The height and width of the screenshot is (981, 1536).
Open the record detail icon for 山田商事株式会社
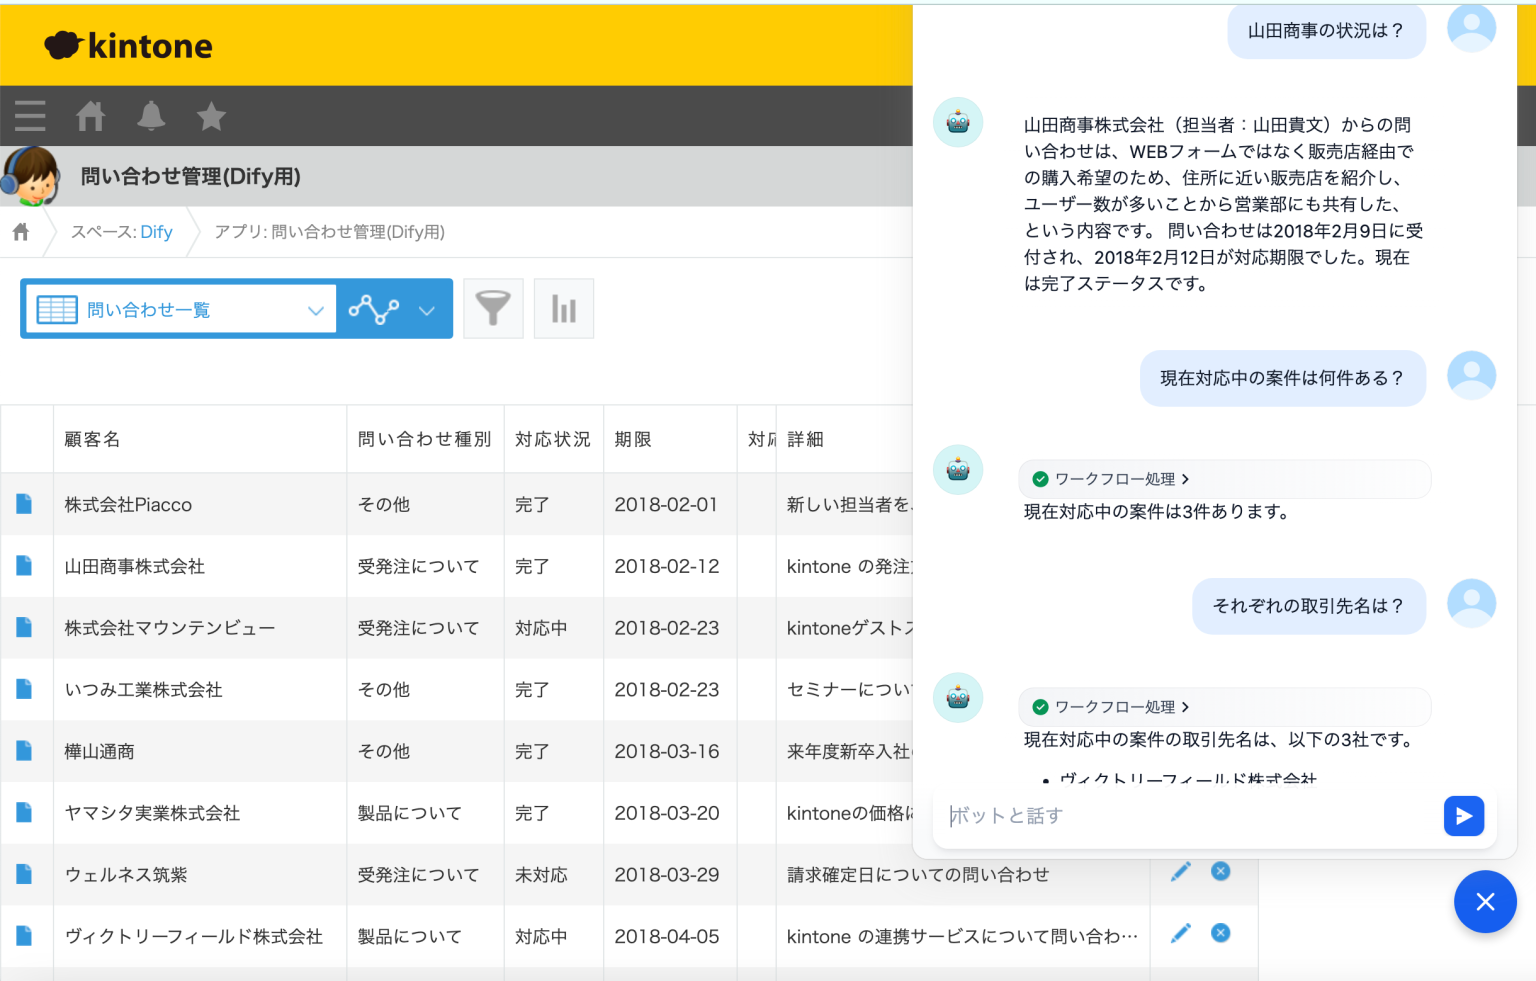[25, 565]
